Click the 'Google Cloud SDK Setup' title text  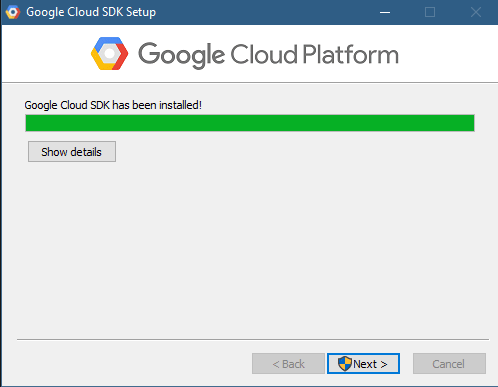[x=91, y=12]
